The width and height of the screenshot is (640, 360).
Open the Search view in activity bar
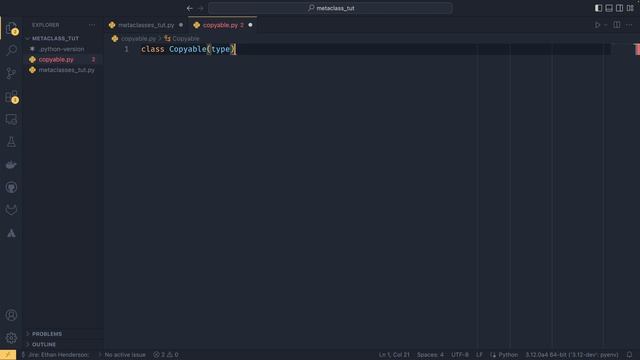[x=11, y=50]
